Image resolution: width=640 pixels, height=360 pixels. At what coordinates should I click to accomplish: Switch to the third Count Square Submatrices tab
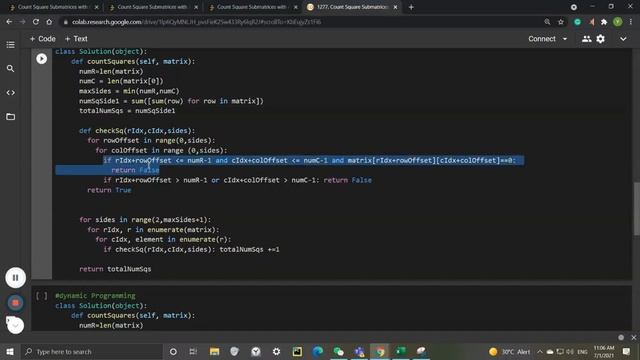[252, 7]
